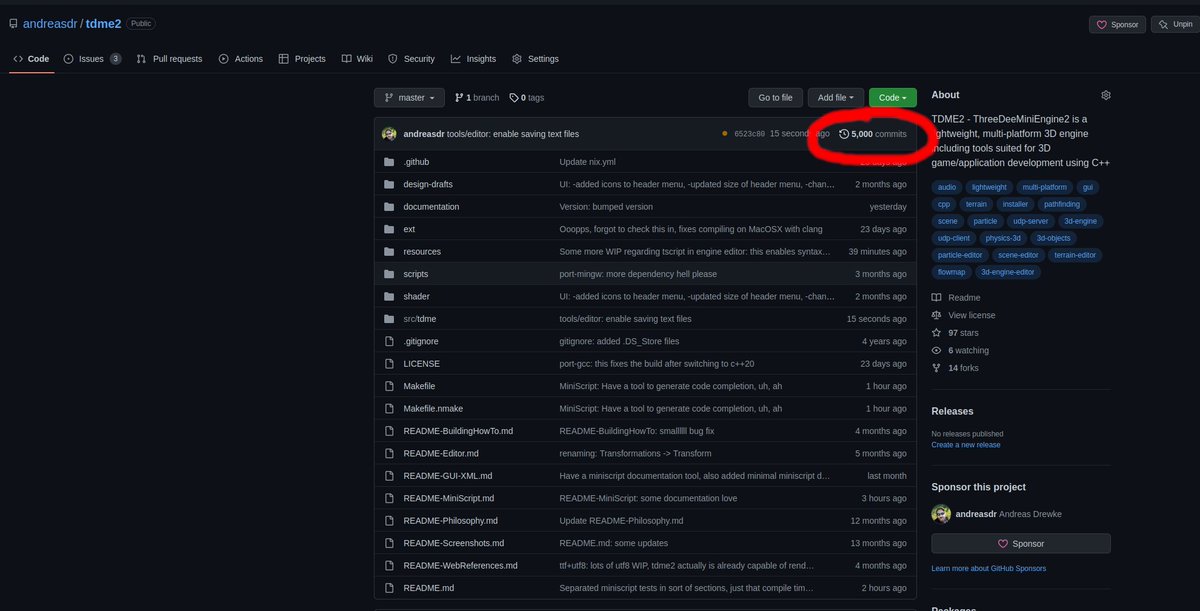
Task: Go to the Projects tab
Action: click(x=302, y=59)
